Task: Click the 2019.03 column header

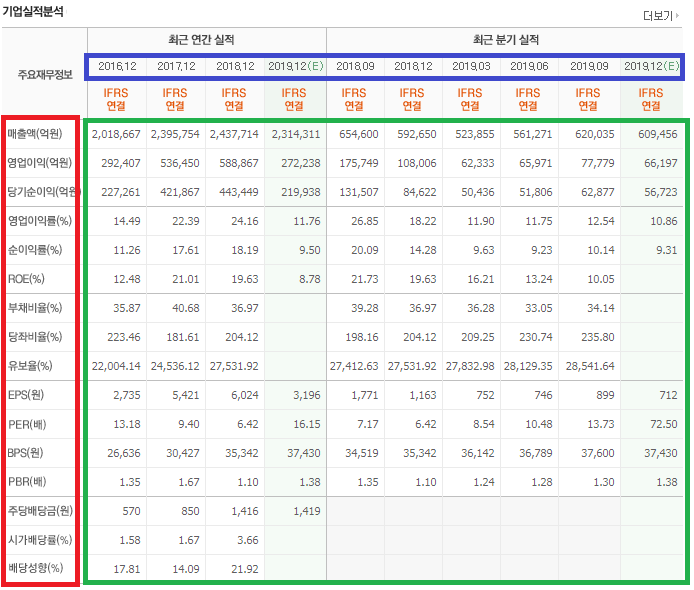Action: click(x=471, y=66)
